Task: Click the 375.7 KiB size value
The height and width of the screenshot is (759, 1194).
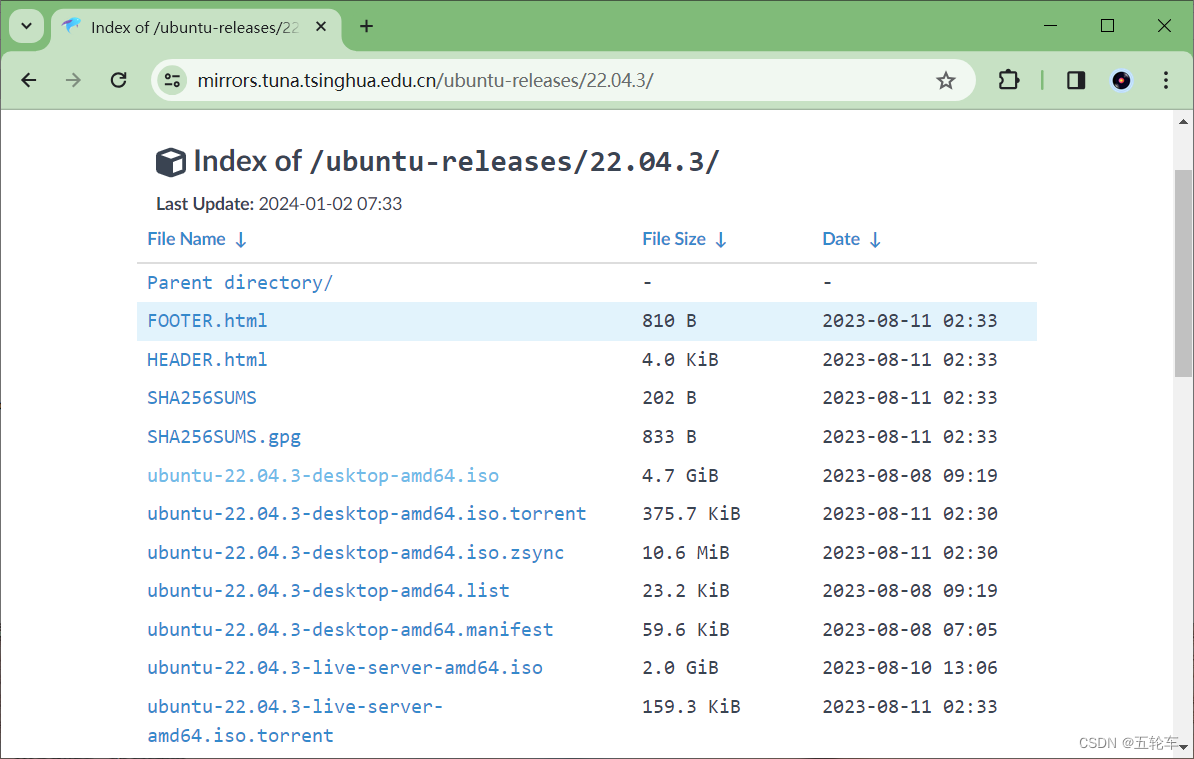Action: (691, 514)
